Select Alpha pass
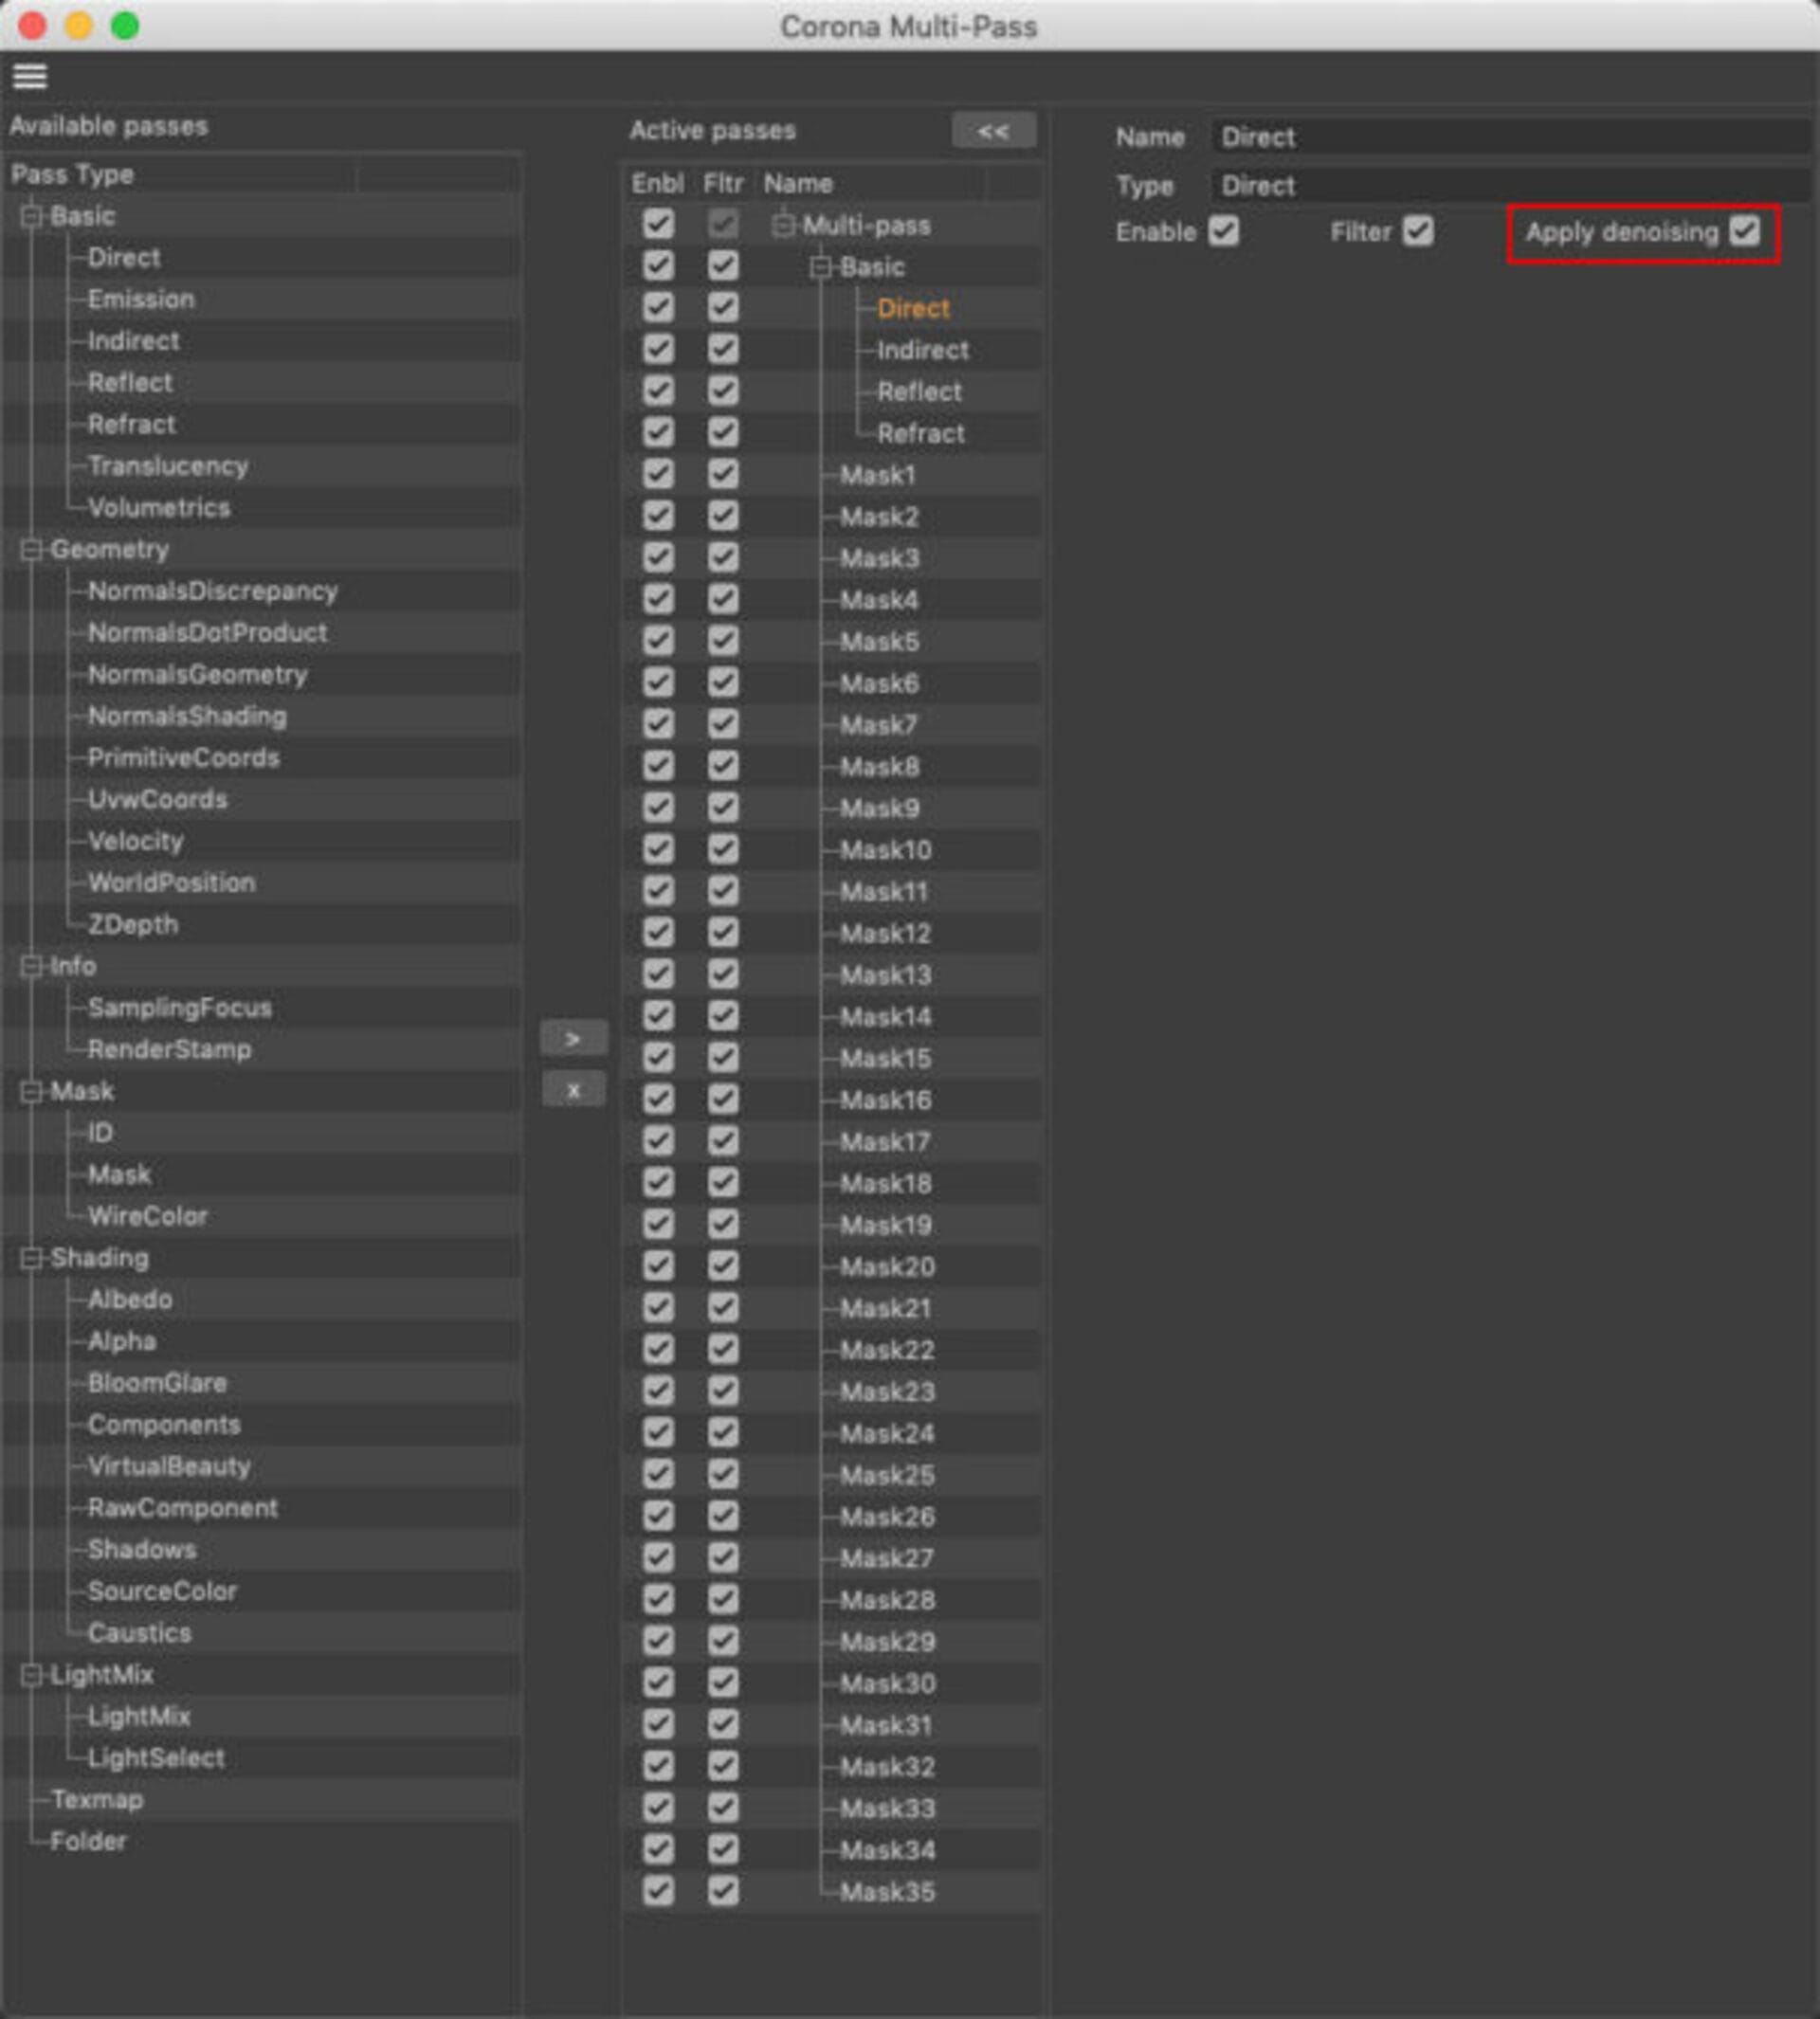1820x2019 pixels. 122,1341
